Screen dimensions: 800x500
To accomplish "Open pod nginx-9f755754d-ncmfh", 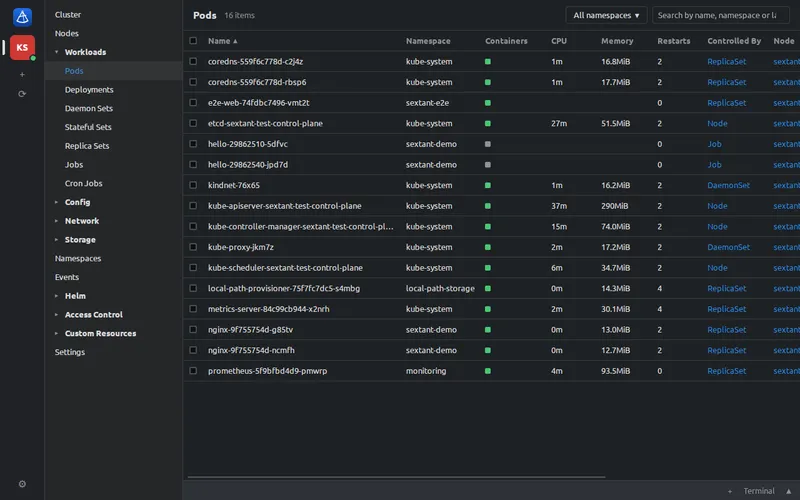I will pos(251,351).
